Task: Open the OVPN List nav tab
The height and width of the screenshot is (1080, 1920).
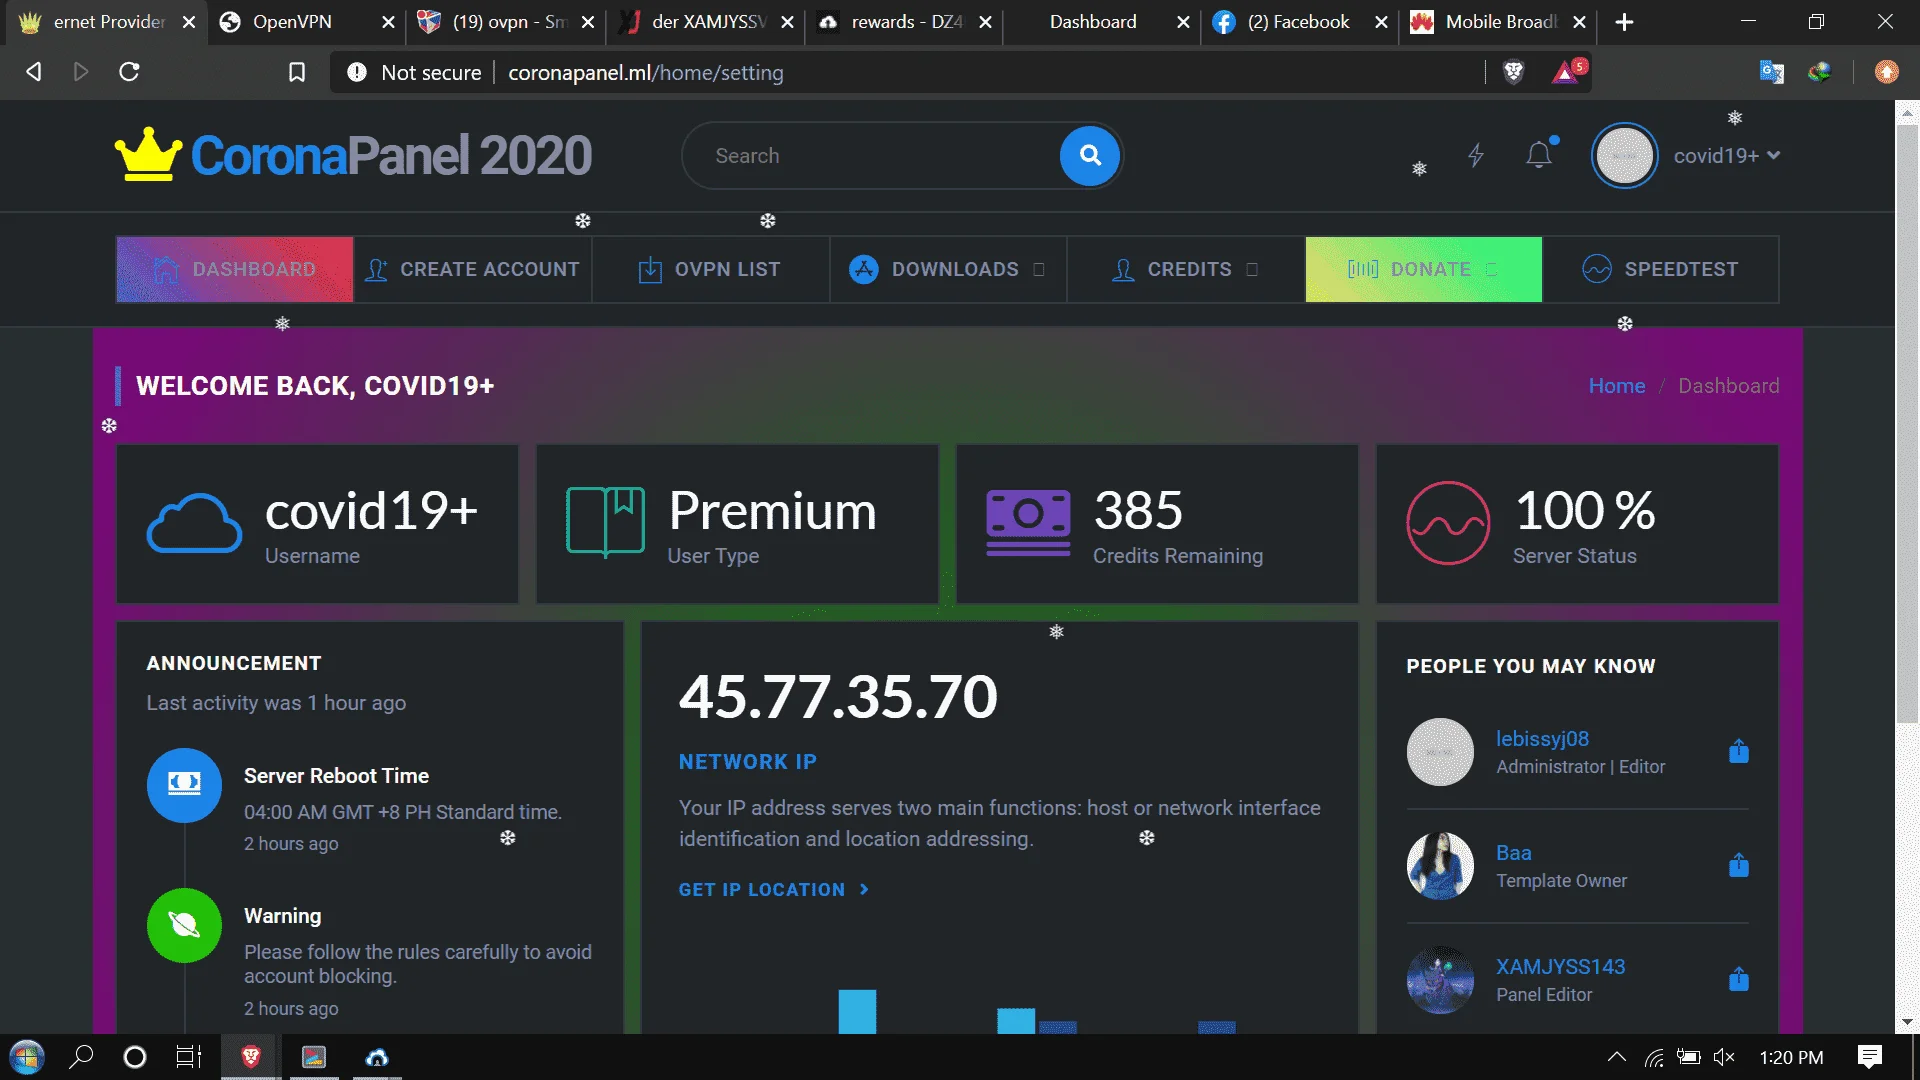Action: tap(710, 269)
